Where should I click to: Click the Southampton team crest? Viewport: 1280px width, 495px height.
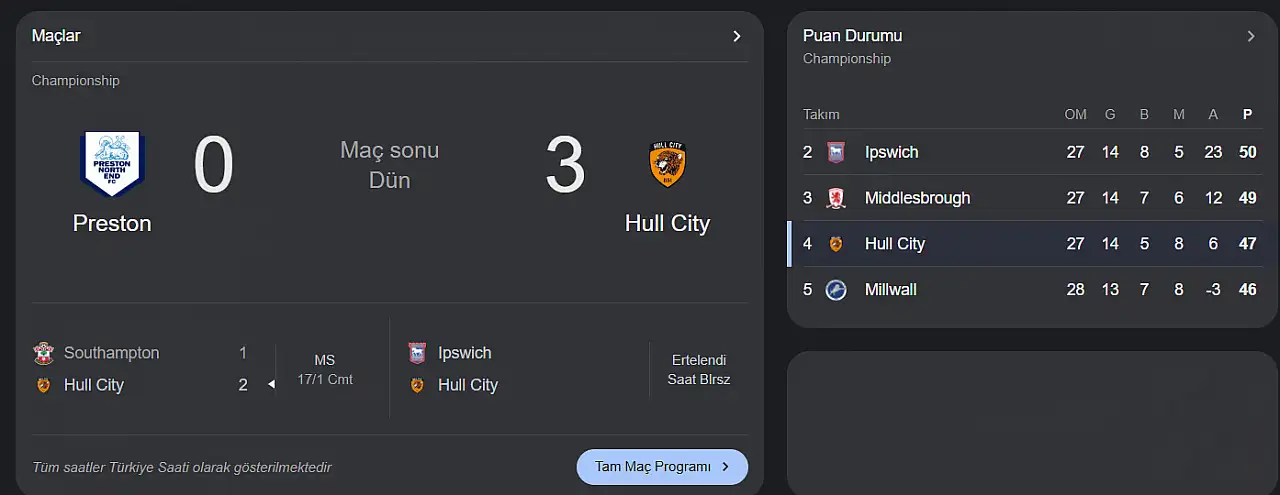click(x=43, y=353)
